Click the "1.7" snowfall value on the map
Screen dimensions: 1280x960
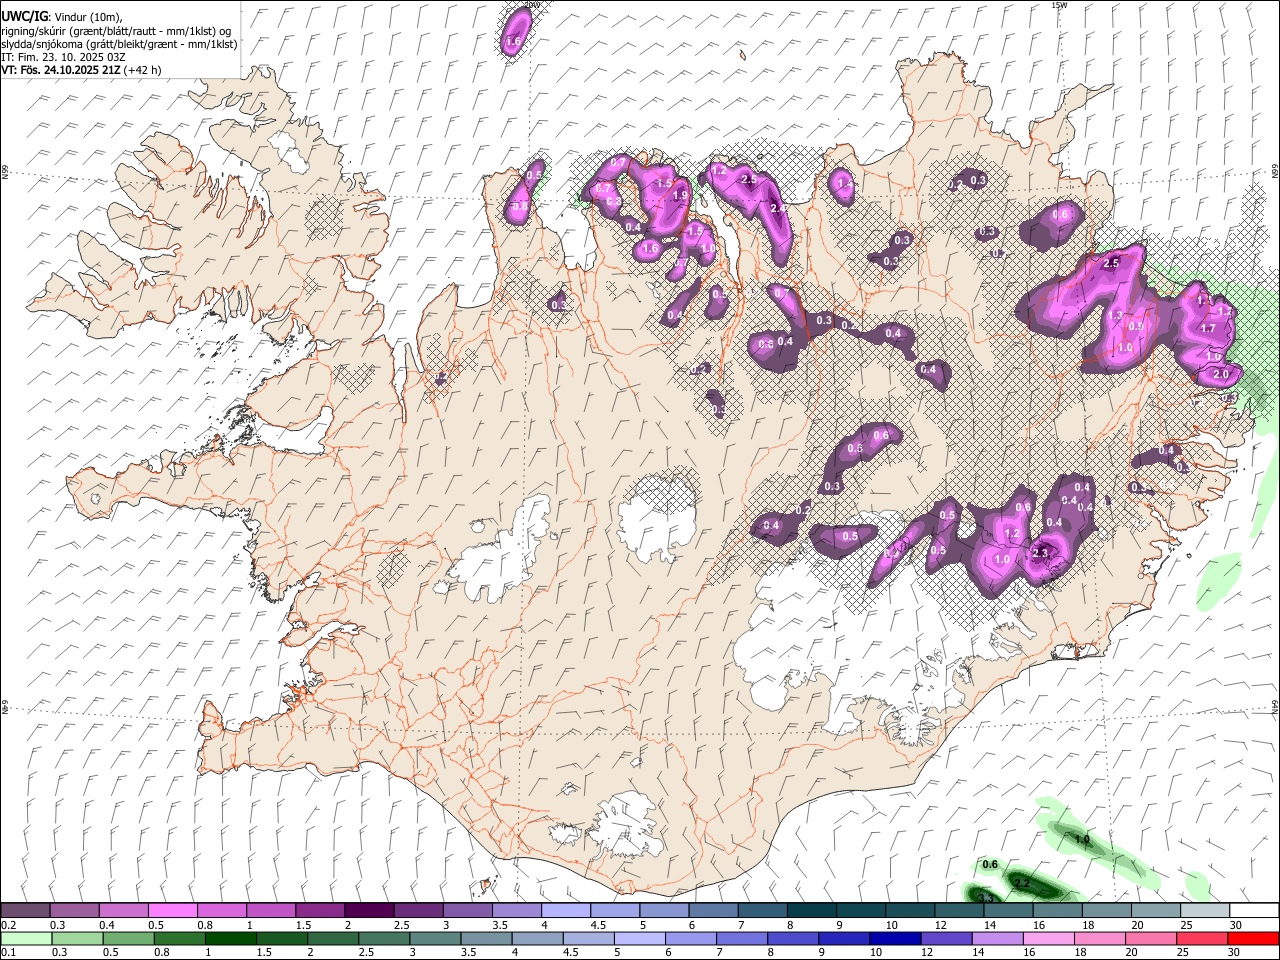tap(1207, 328)
